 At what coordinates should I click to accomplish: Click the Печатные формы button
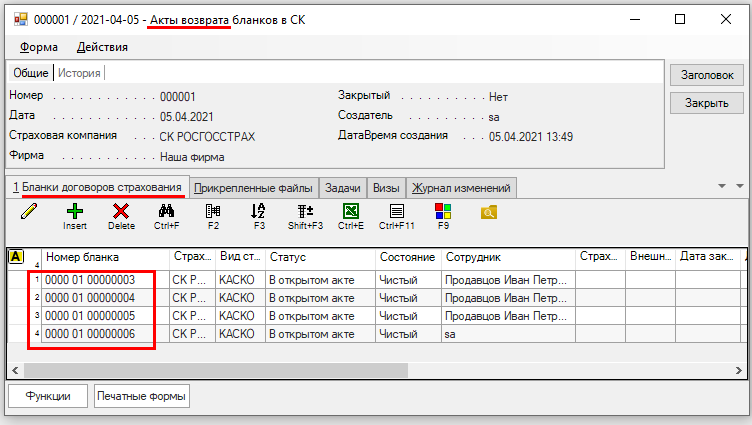[142, 396]
